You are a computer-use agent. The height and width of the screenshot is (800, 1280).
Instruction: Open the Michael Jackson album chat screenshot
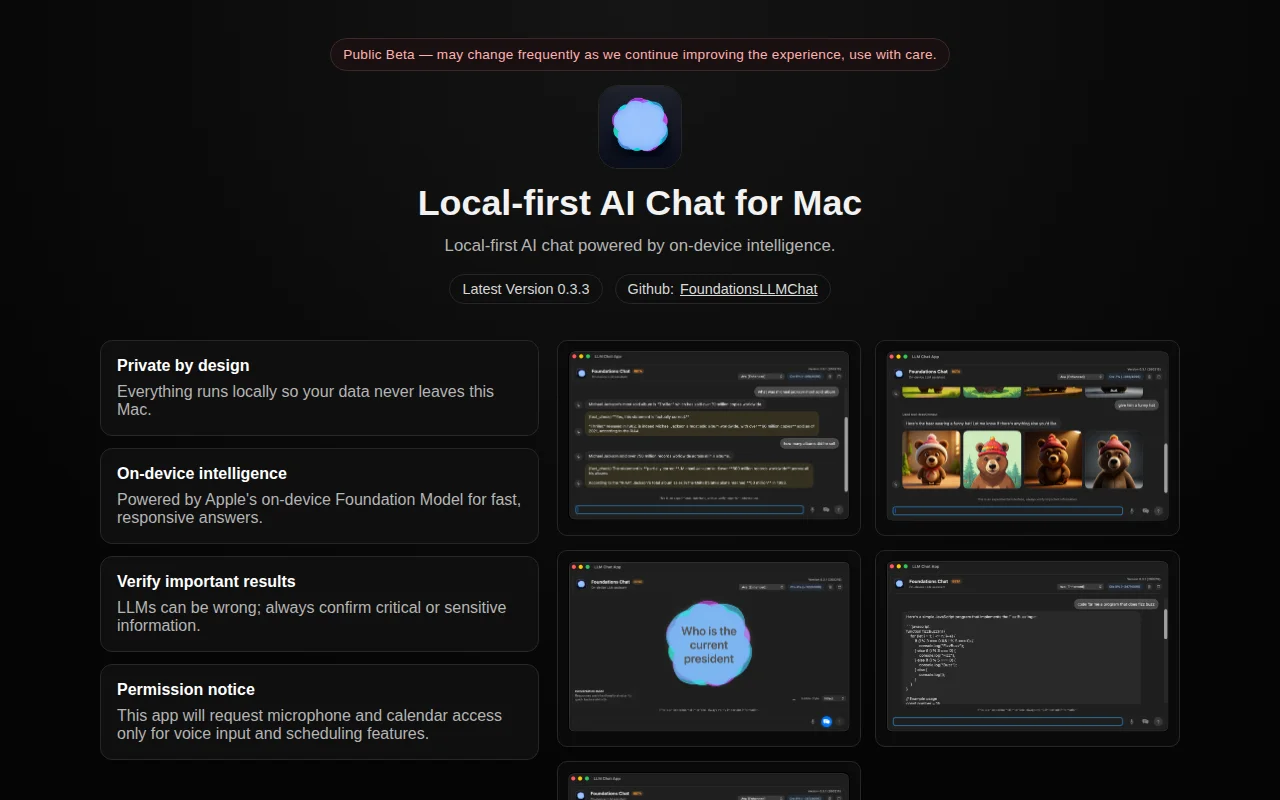point(709,438)
